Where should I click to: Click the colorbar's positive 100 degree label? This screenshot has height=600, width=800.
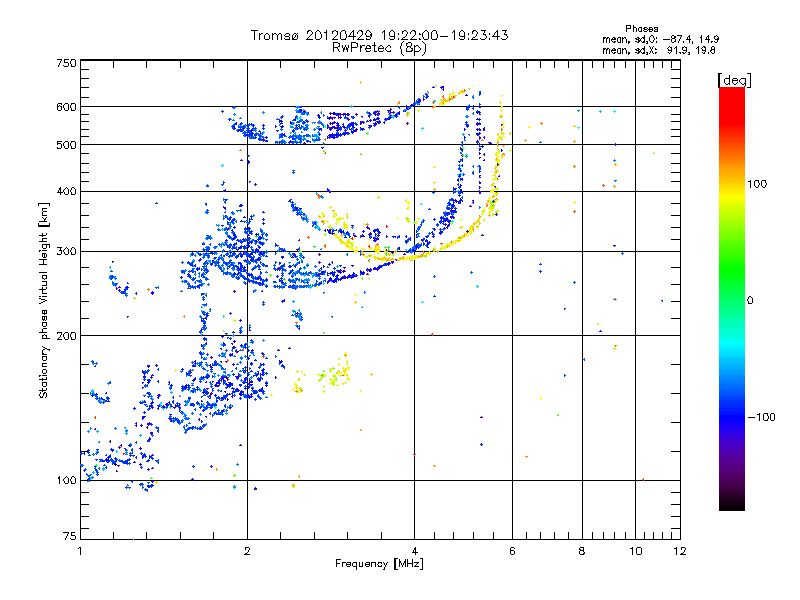pos(757,184)
